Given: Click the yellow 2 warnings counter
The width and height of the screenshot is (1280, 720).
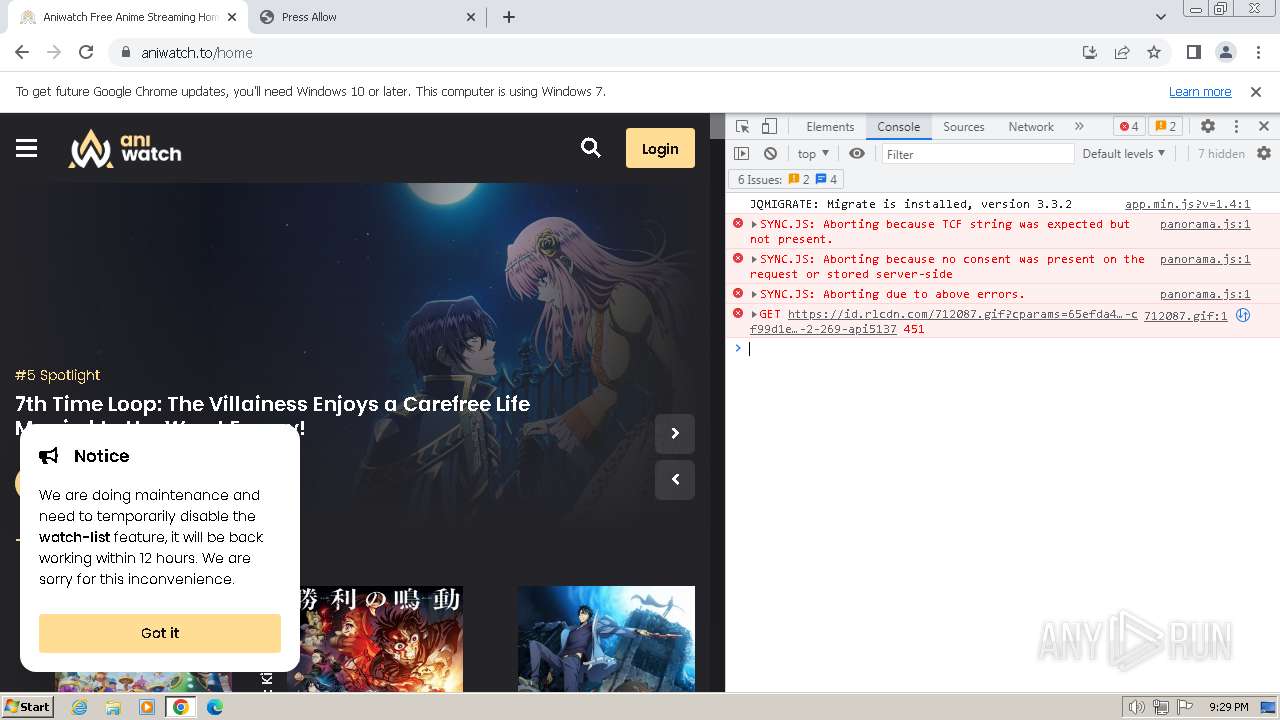Looking at the screenshot, I should coord(1165,126).
